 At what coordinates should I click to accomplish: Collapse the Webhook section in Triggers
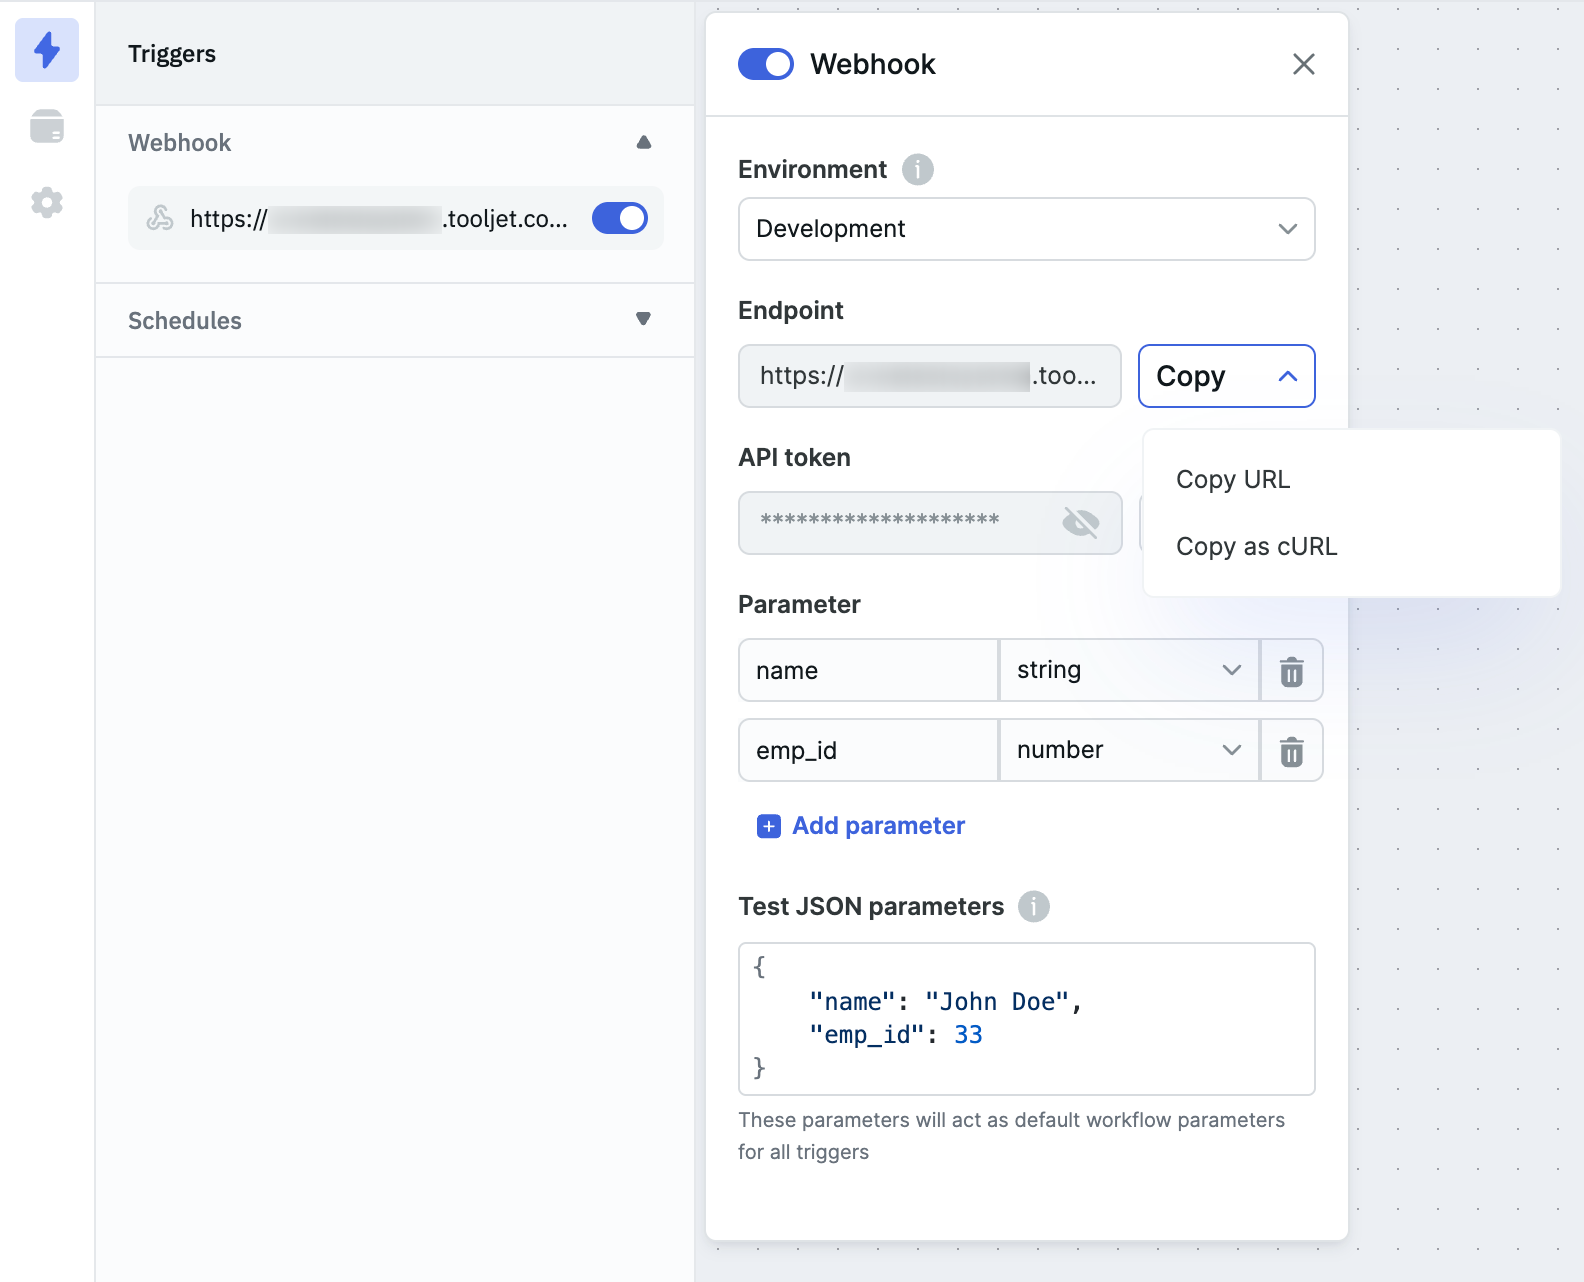pos(643,143)
